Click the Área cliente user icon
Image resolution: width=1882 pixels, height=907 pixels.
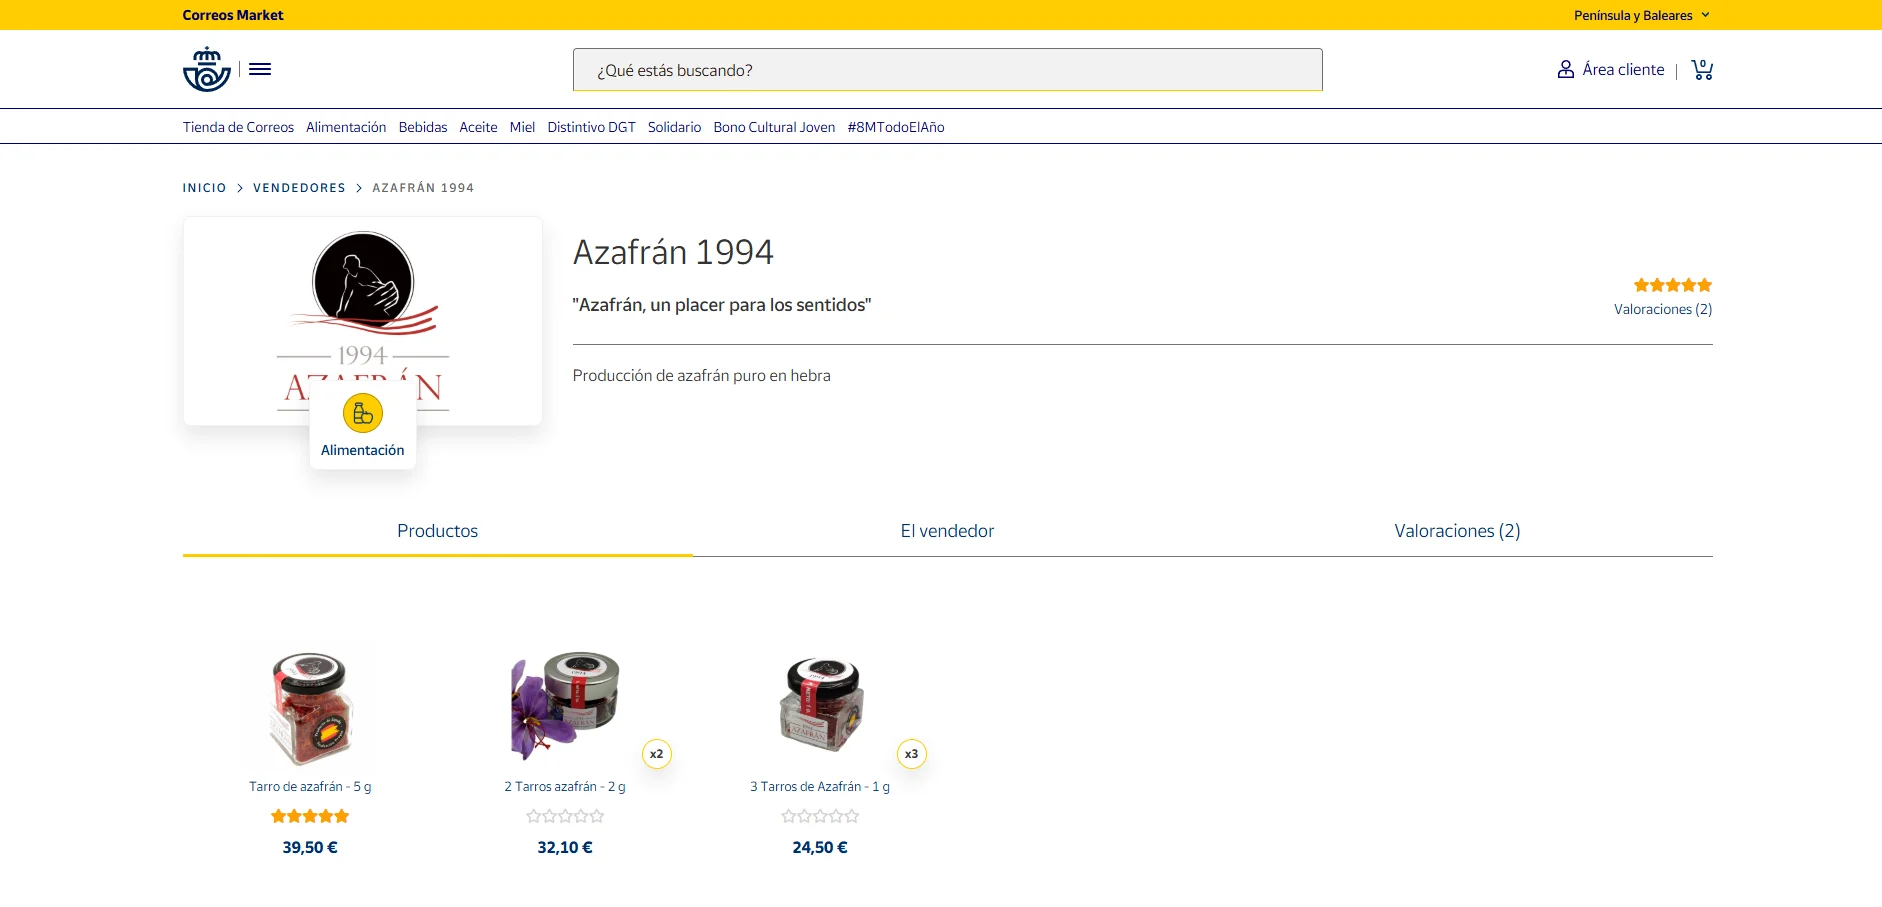[1566, 70]
